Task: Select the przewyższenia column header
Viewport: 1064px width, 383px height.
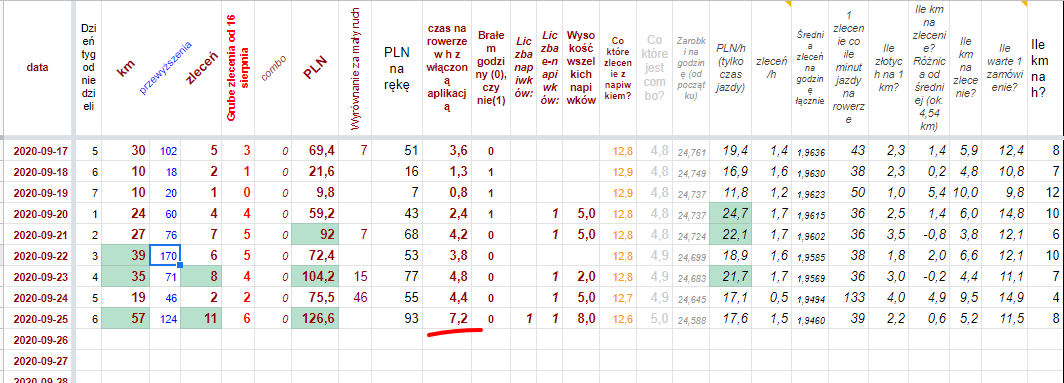Action: pos(164,67)
